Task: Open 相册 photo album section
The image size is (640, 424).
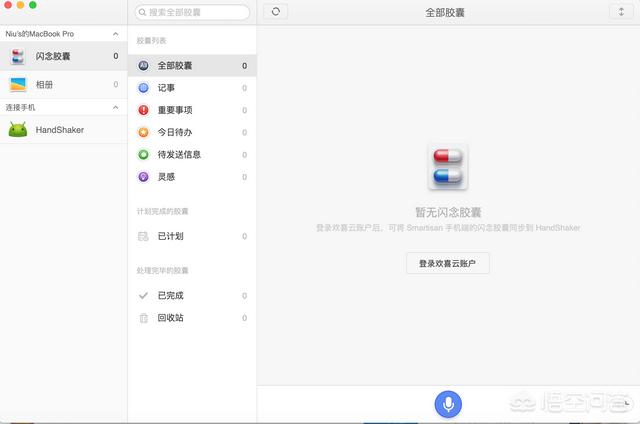Action: [45, 85]
